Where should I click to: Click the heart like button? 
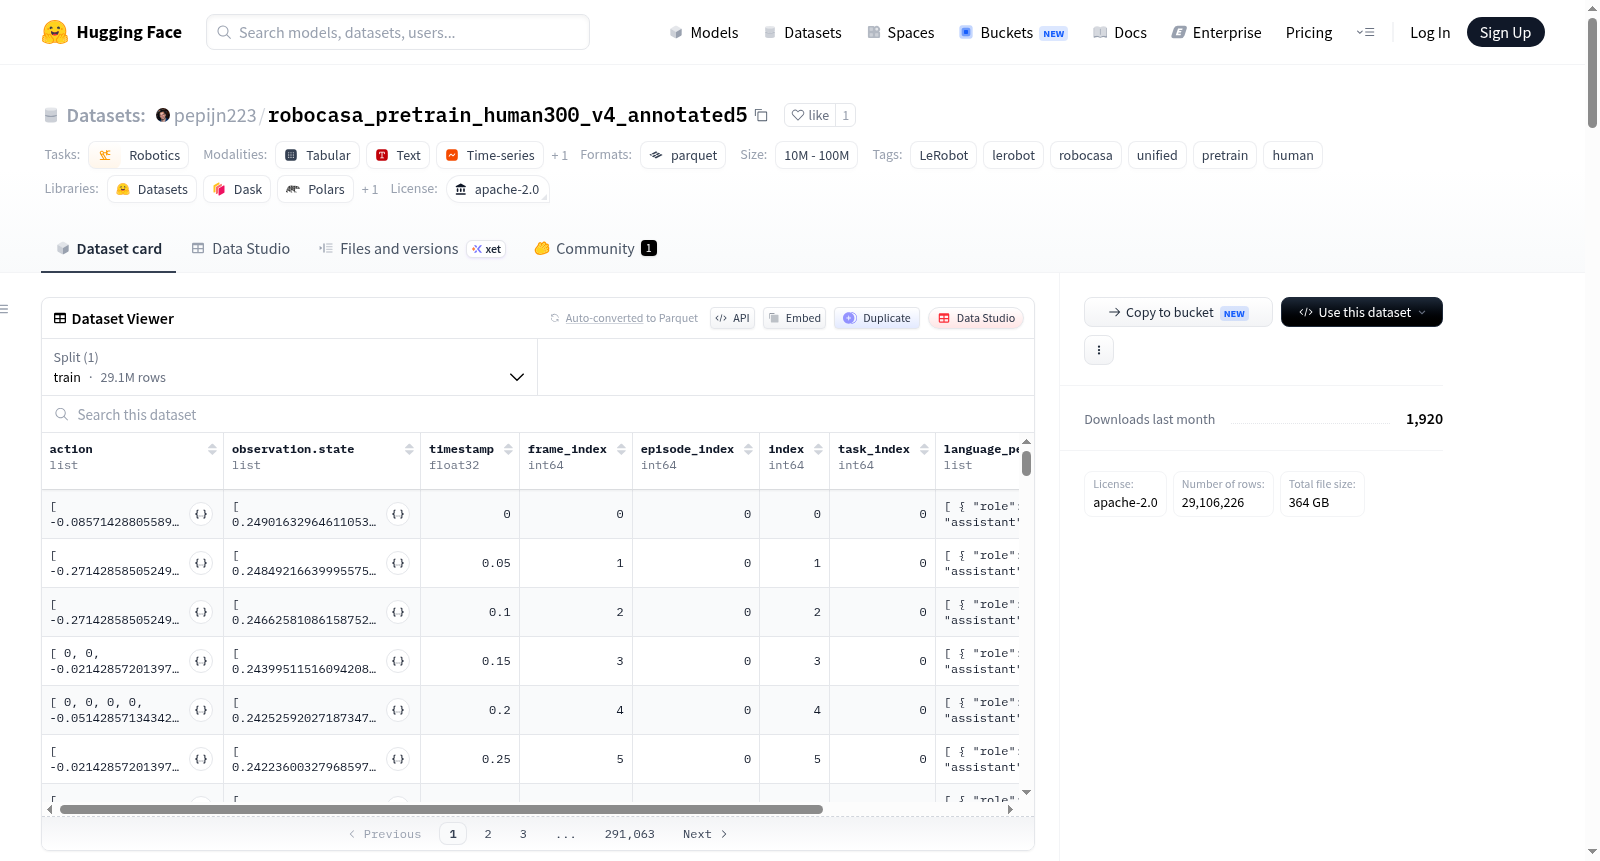810,115
